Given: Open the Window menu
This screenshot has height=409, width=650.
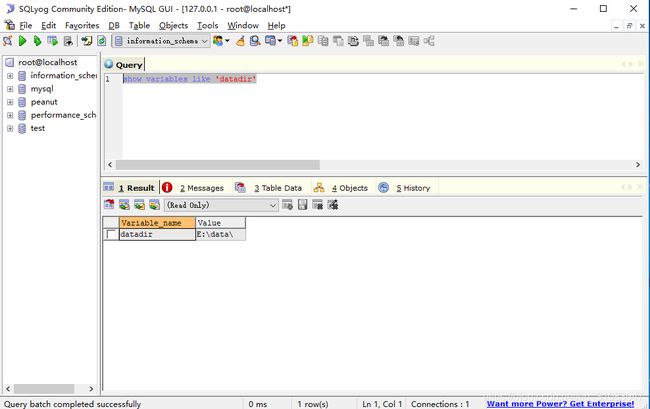Looking at the screenshot, I should (243, 26).
